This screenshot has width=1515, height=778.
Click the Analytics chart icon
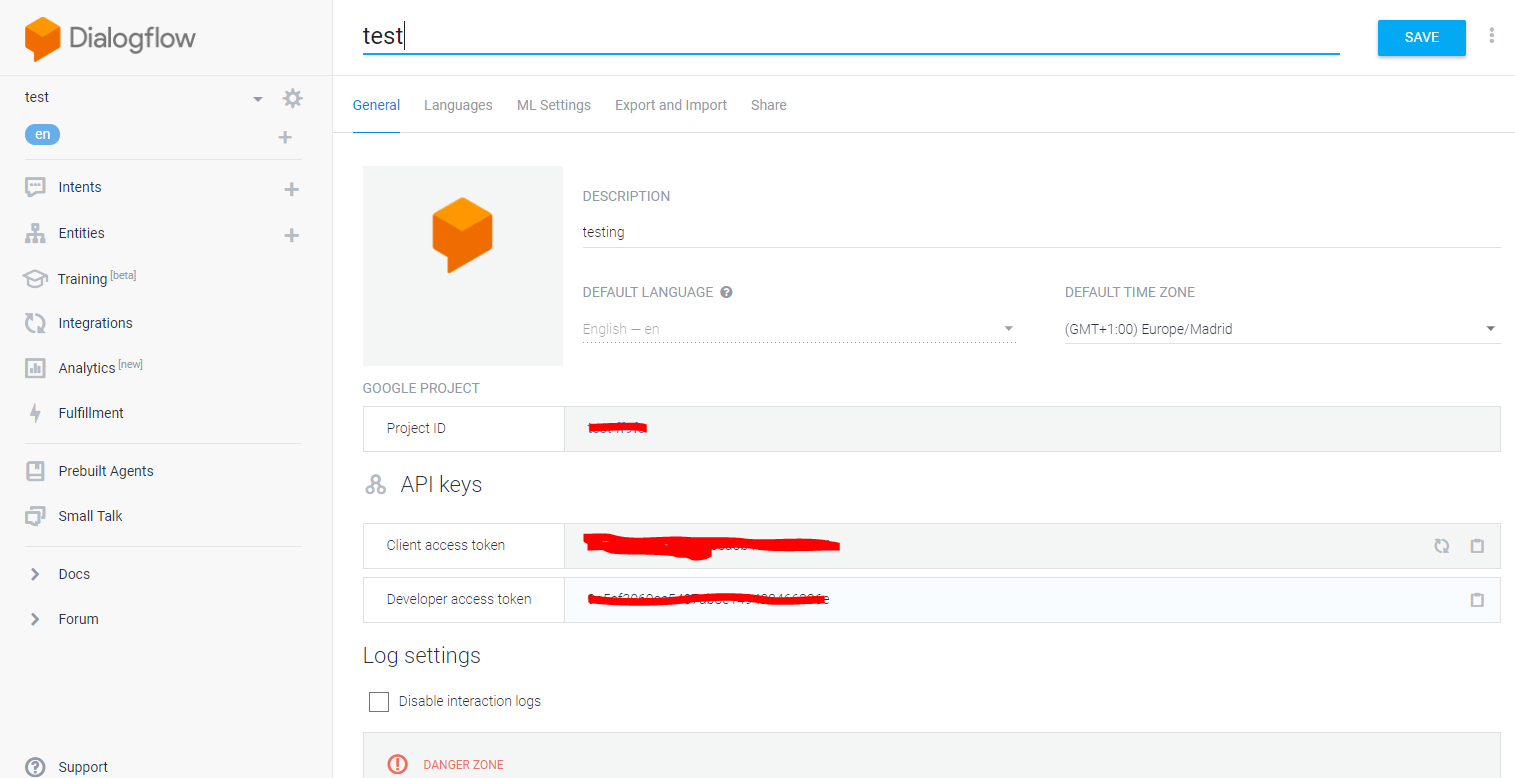pyautogui.click(x=35, y=368)
